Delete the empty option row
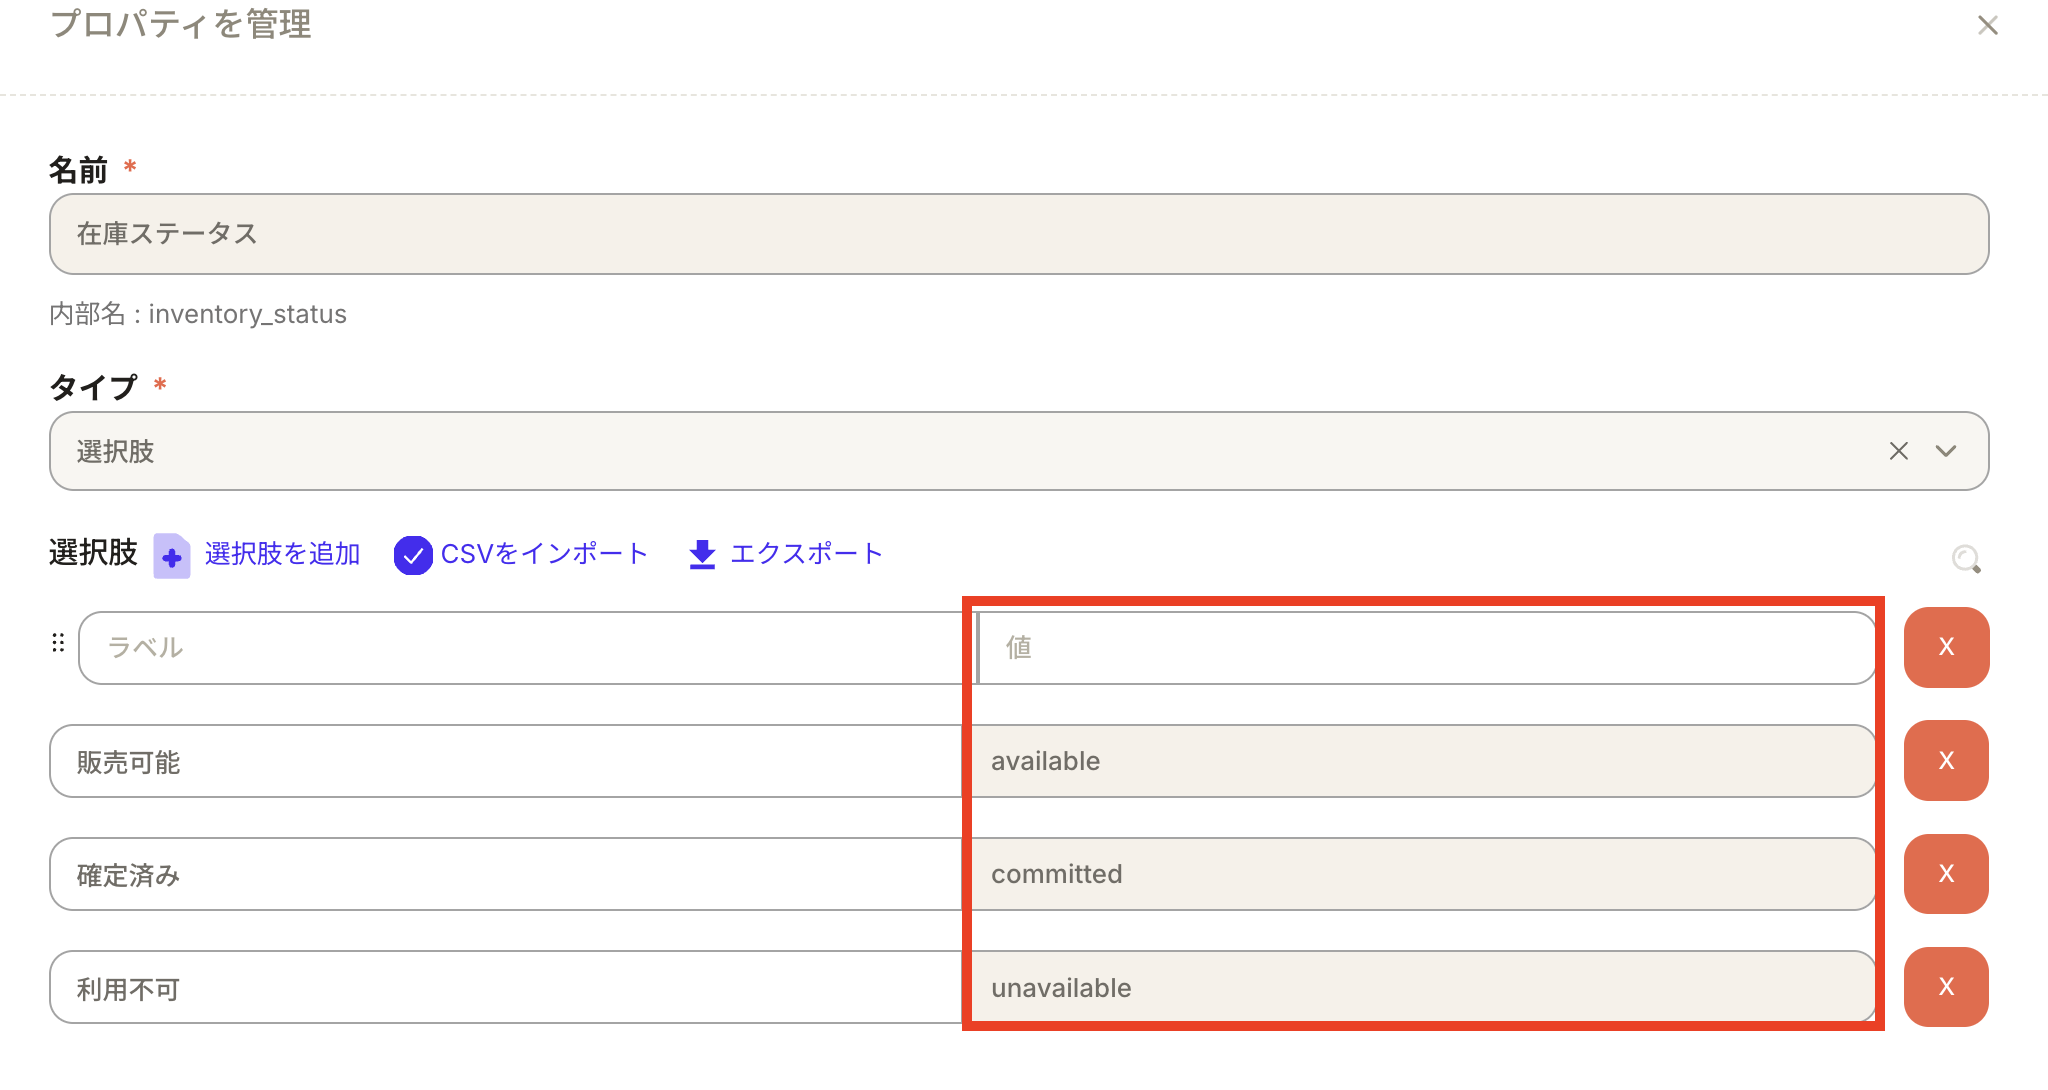The height and width of the screenshot is (1090, 2048). pyautogui.click(x=1945, y=647)
